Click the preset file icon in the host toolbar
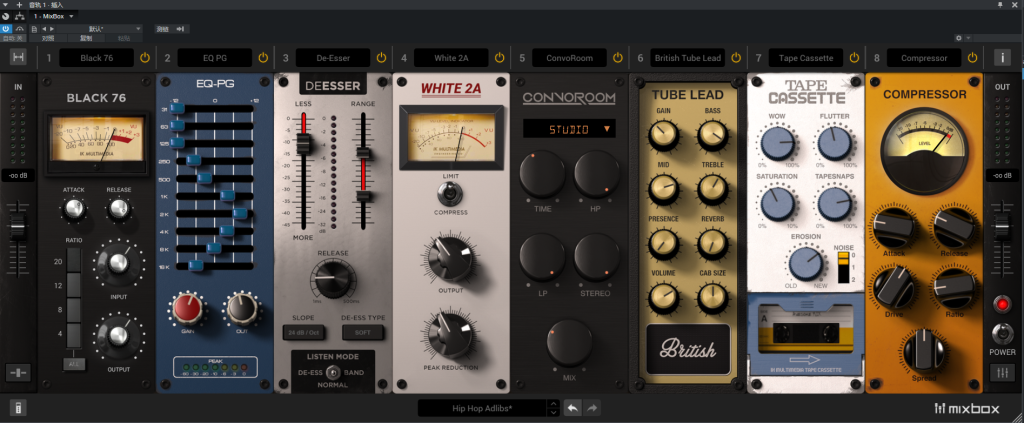 34,29
